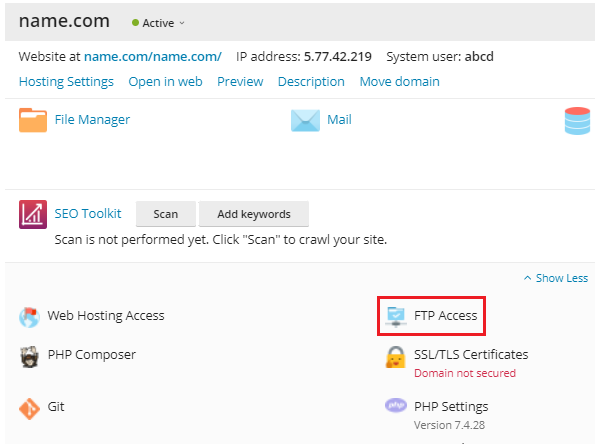Click the Add keywords button
Screen dimensions: 601x445
[254, 214]
